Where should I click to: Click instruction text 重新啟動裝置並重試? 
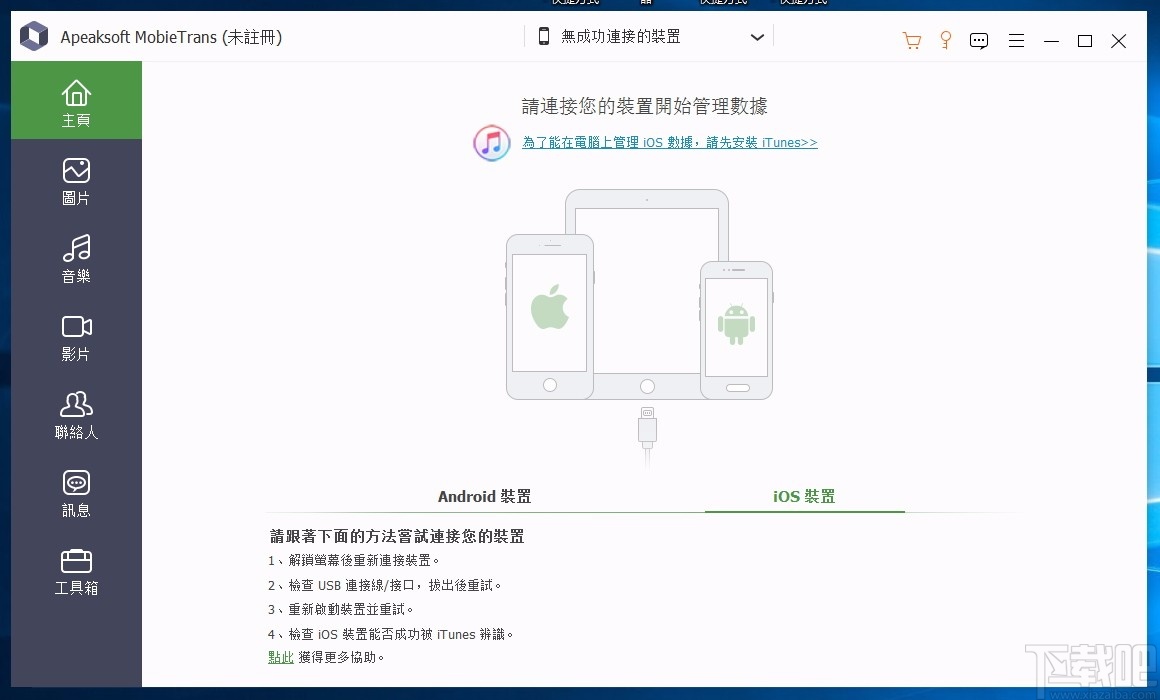click(x=340, y=609)
